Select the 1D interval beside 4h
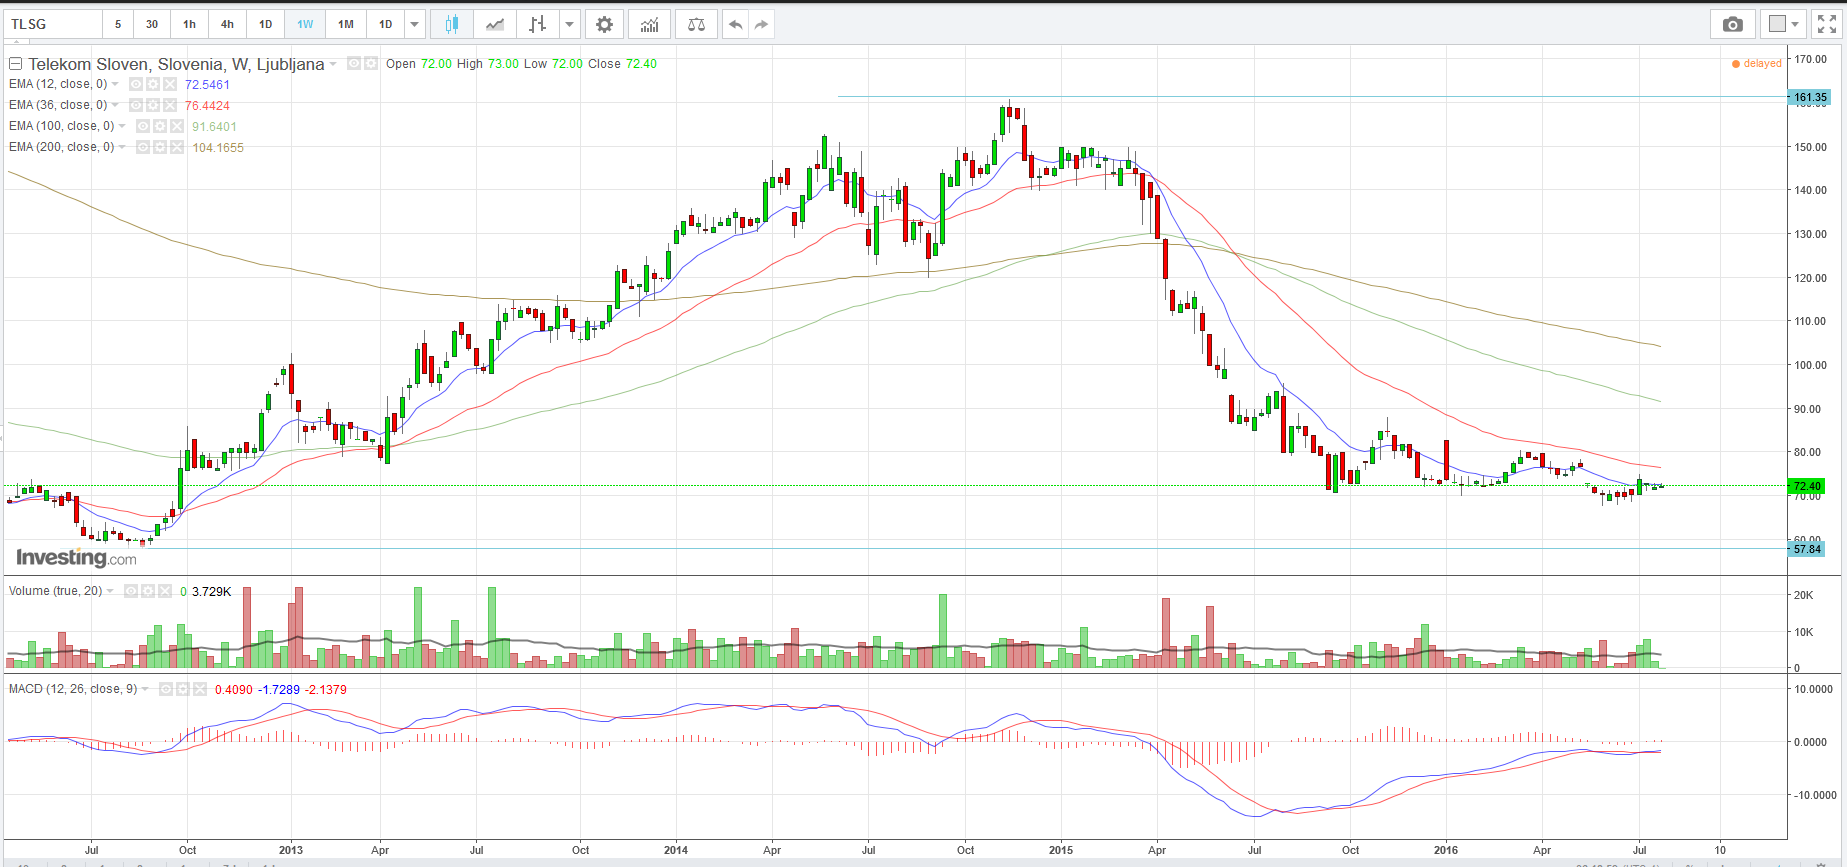 (266, 24)
